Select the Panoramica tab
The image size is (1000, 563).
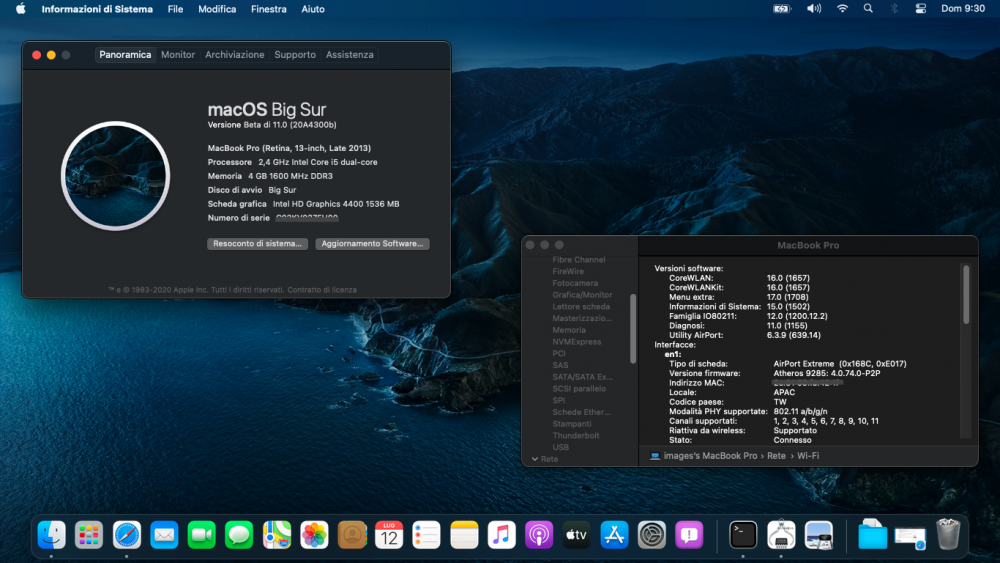tap(125, 55)
